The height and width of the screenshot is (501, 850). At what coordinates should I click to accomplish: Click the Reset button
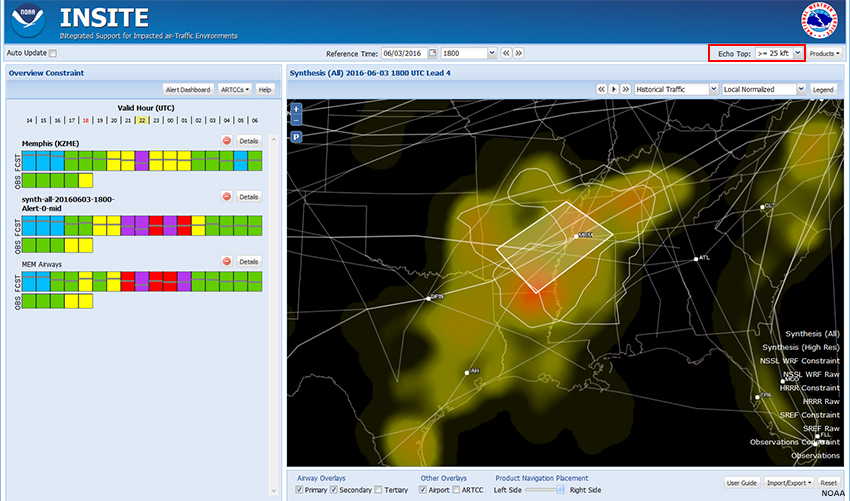[x=828, y=483]
